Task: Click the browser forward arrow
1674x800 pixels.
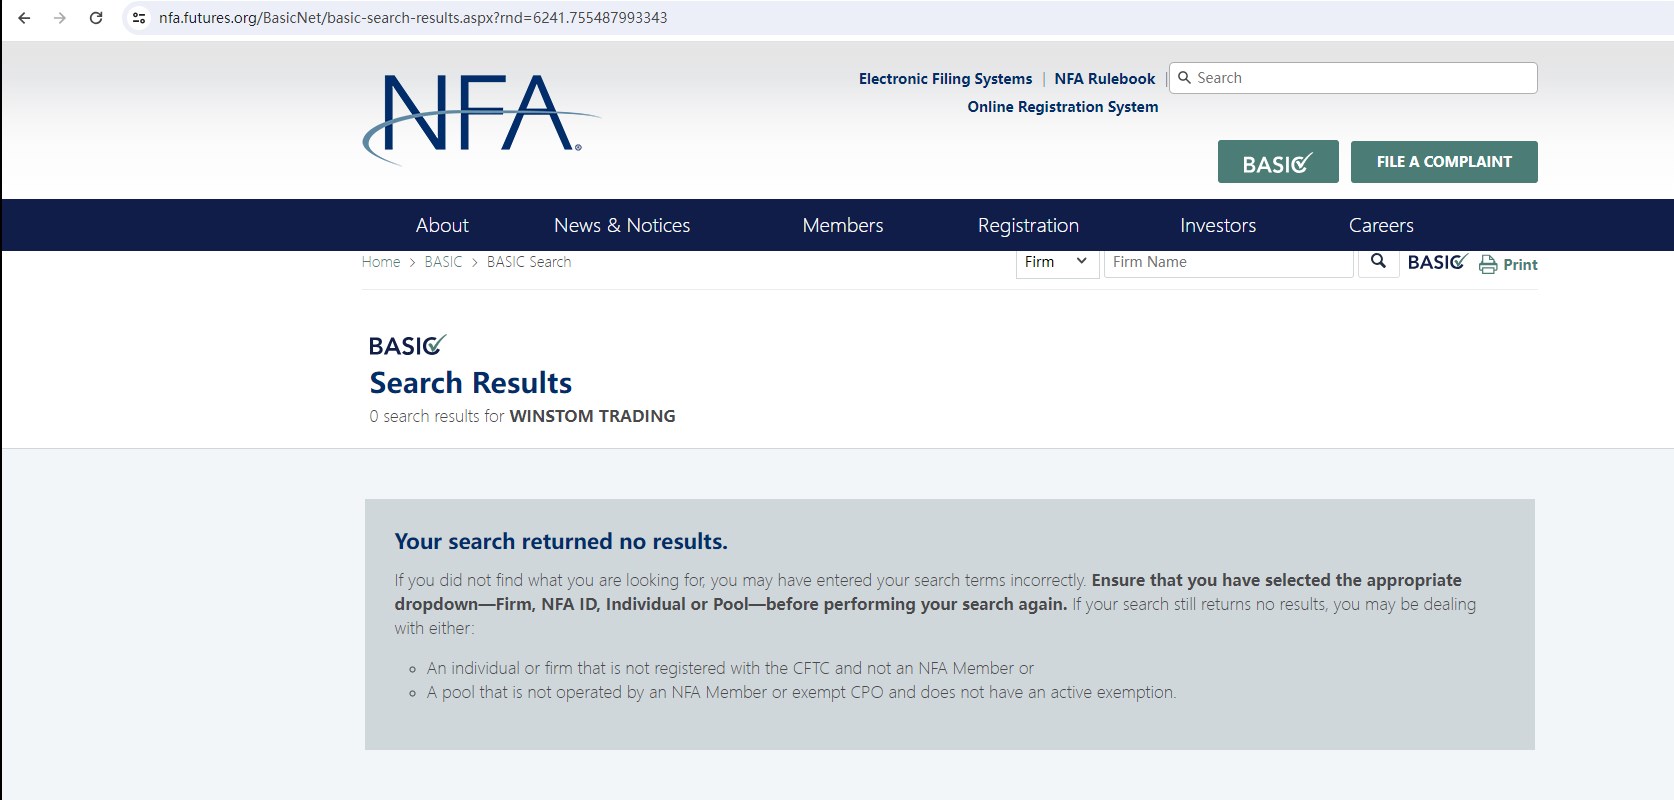Action: coord(60,18)
